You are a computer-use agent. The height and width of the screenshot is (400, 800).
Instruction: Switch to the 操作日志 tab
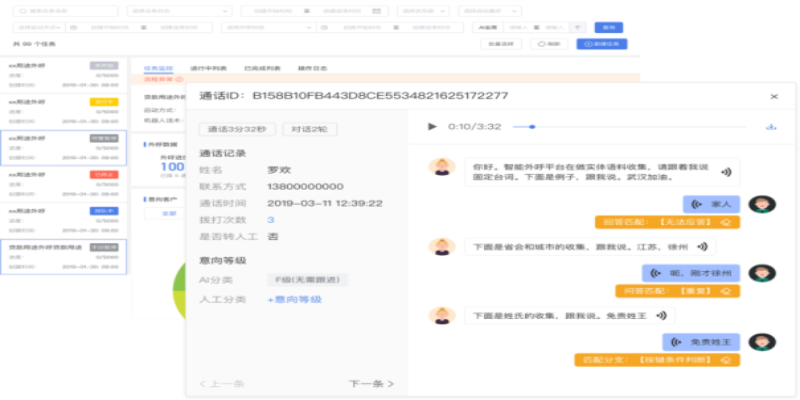(x=313, y=67)
